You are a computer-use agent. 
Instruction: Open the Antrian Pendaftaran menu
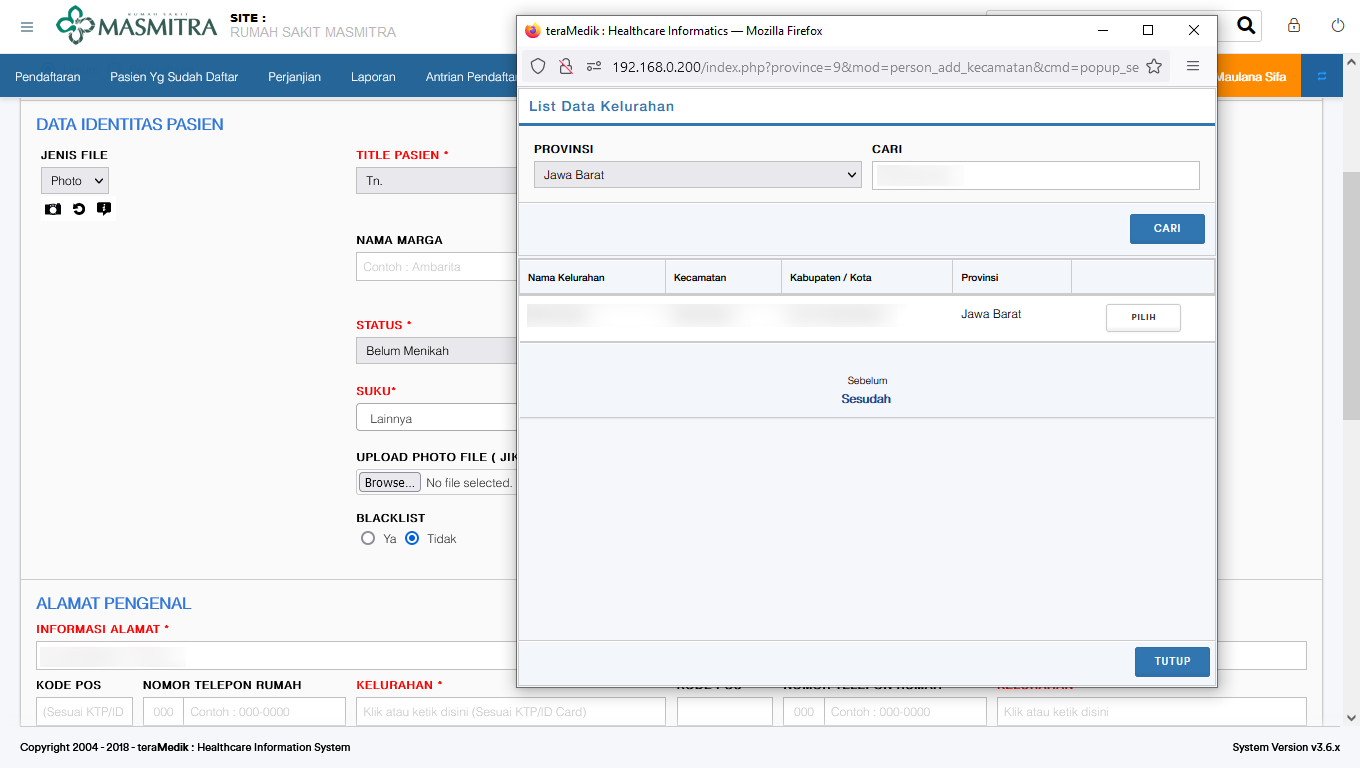(x=470, y=76)
